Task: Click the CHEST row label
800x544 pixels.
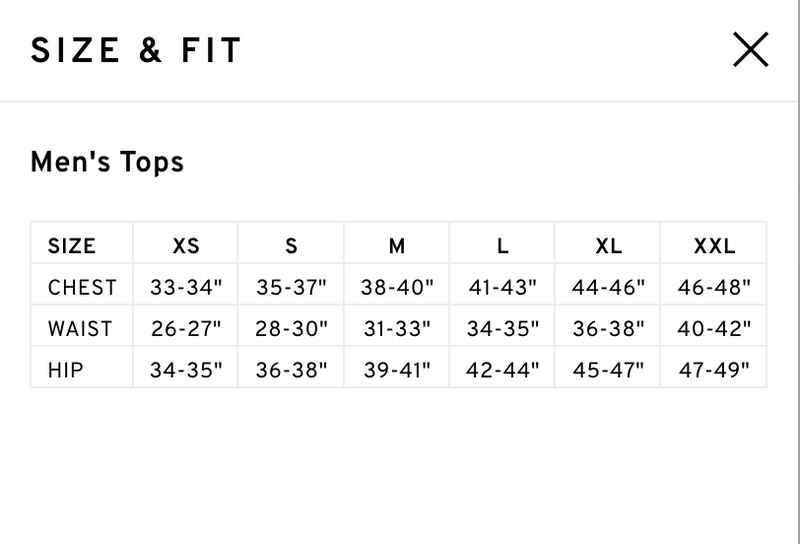Action: 82,287
